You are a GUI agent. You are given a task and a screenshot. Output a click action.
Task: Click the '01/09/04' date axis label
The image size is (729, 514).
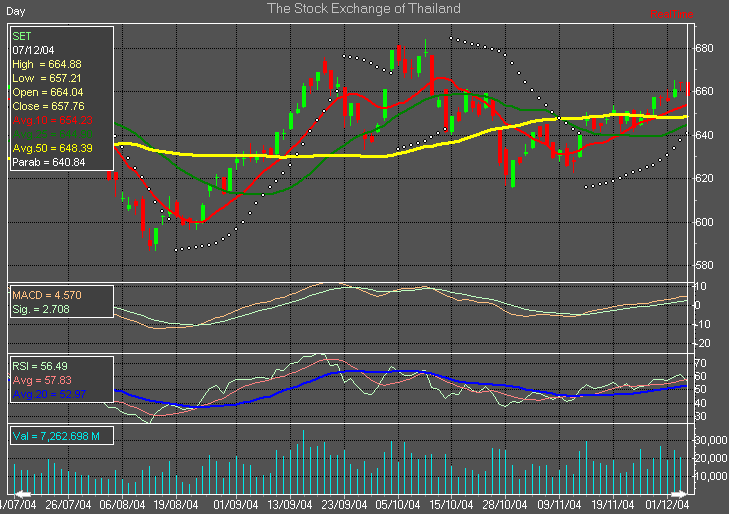tap(236, 505)
